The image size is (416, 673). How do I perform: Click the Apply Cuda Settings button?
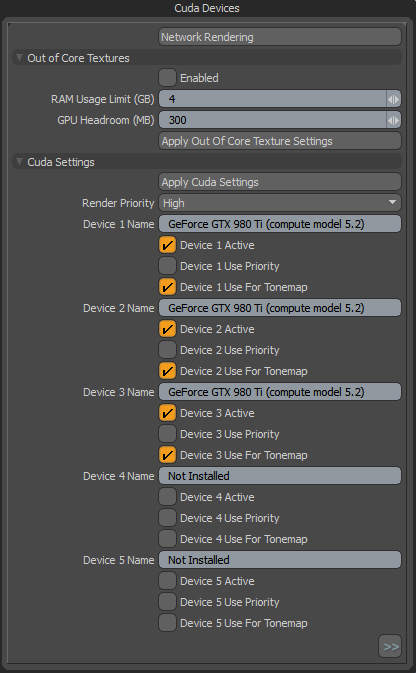pos(280,182)
